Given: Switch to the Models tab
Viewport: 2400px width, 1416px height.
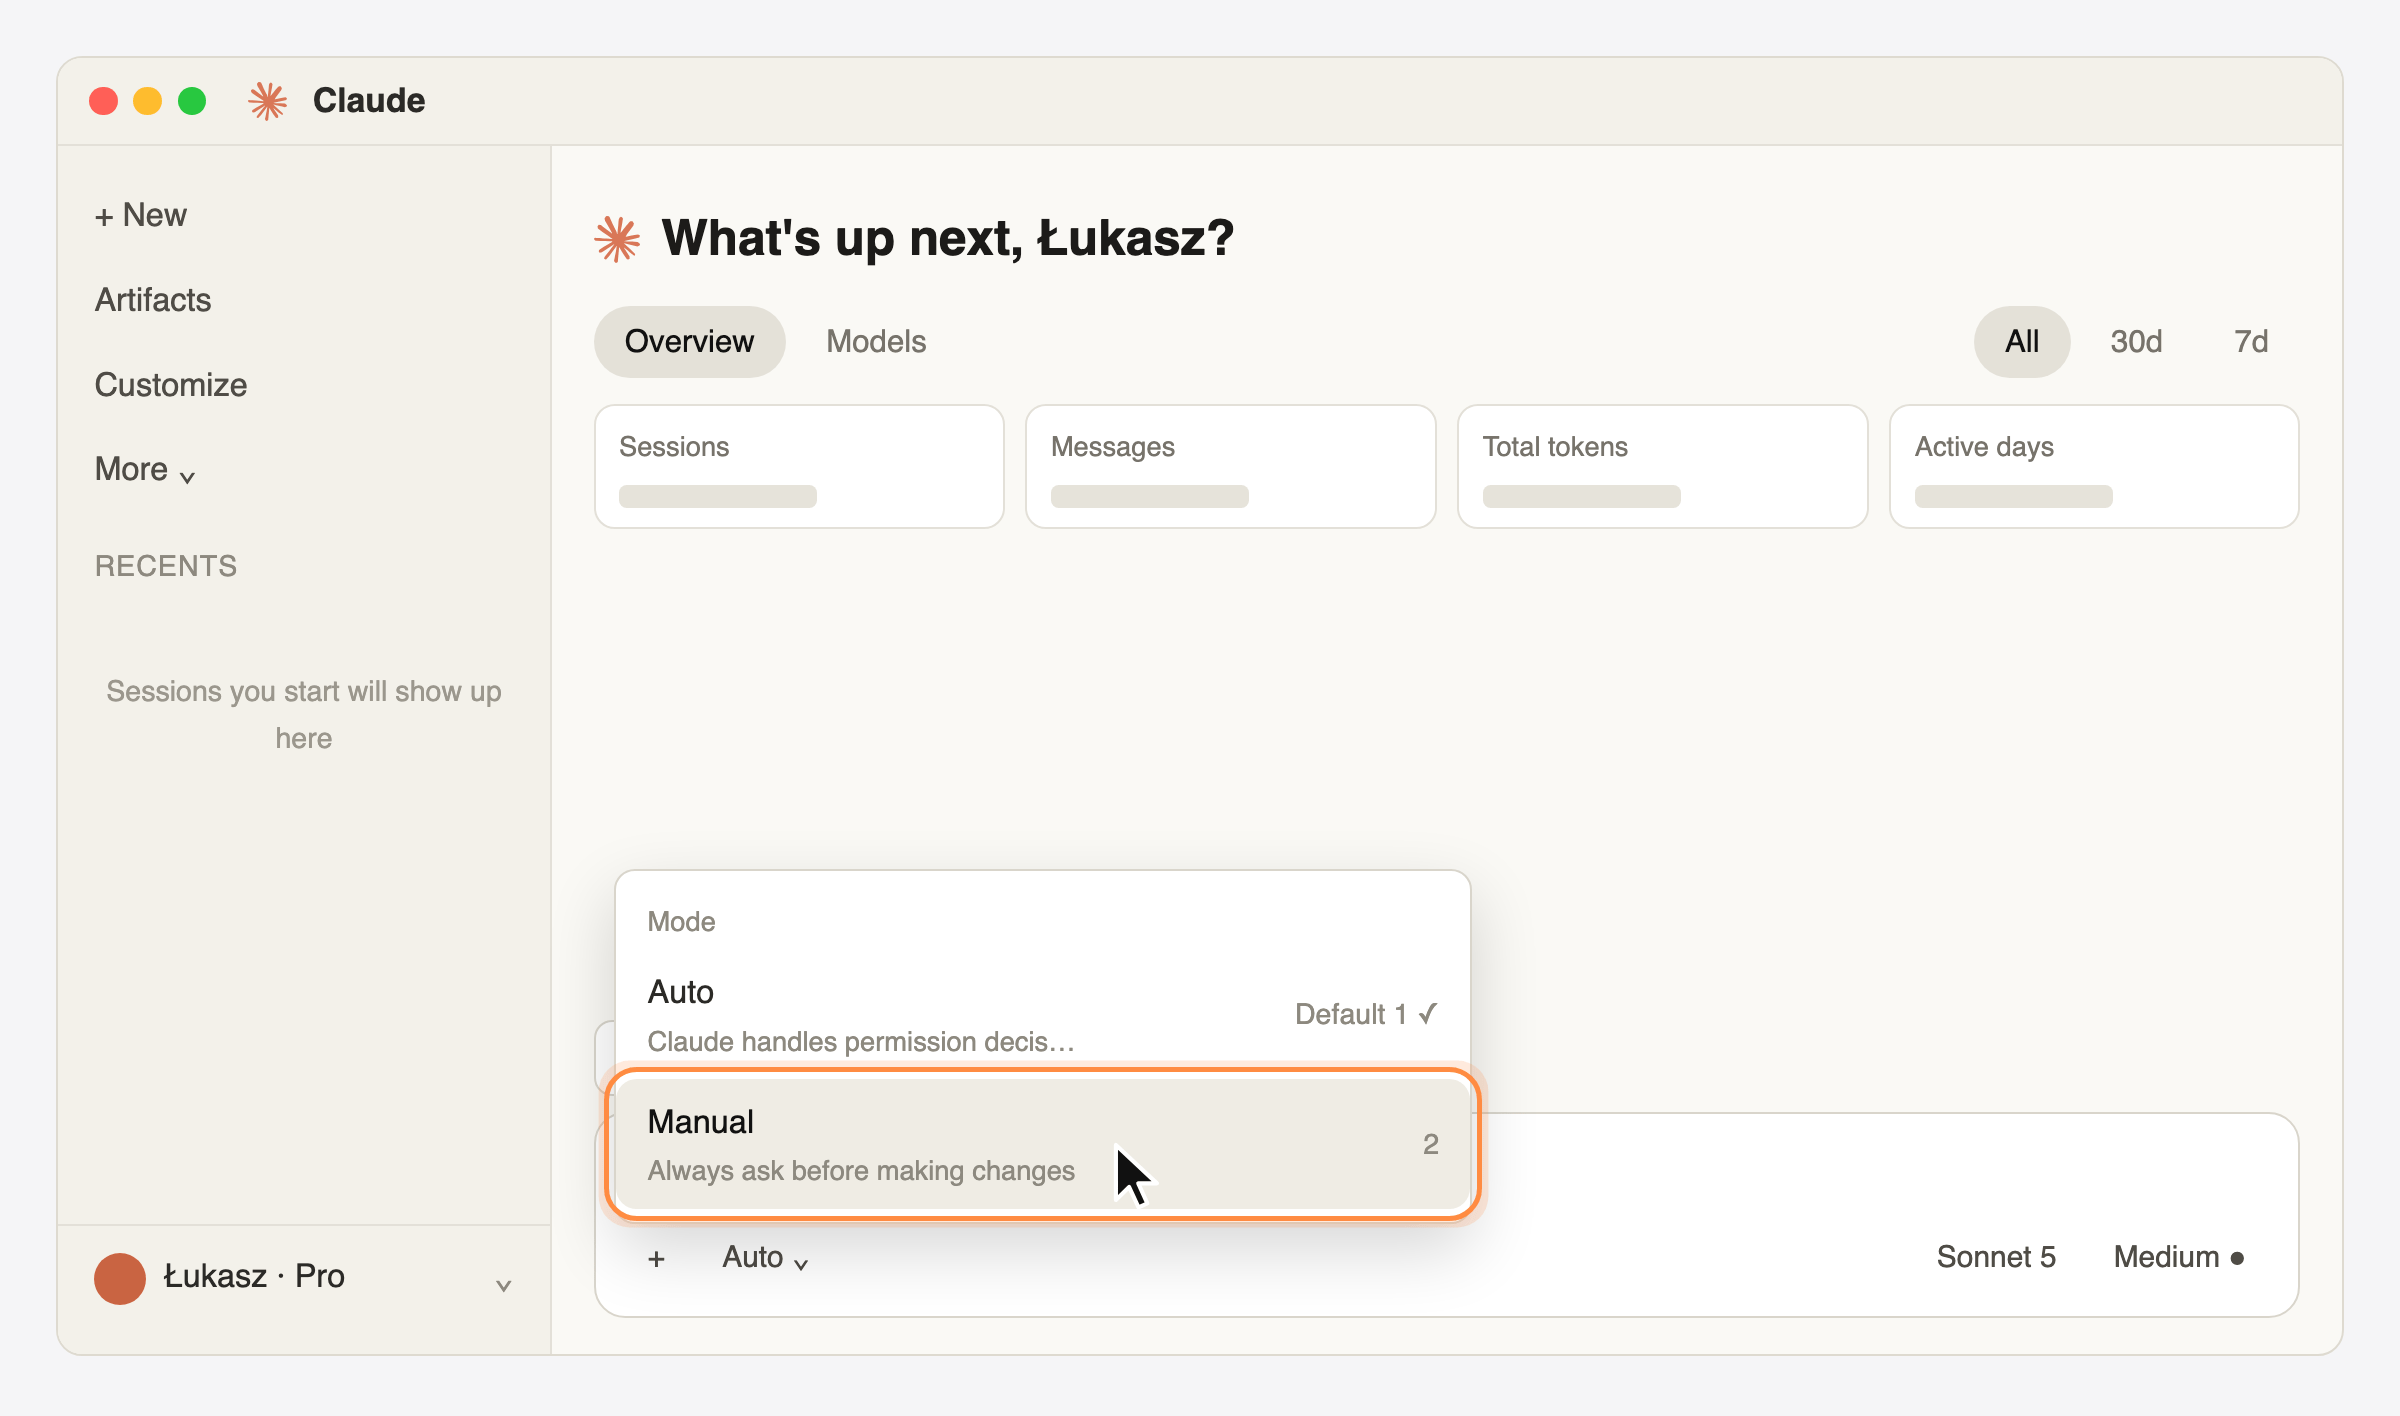Looking at the screenshot, I should click(876, 342).
